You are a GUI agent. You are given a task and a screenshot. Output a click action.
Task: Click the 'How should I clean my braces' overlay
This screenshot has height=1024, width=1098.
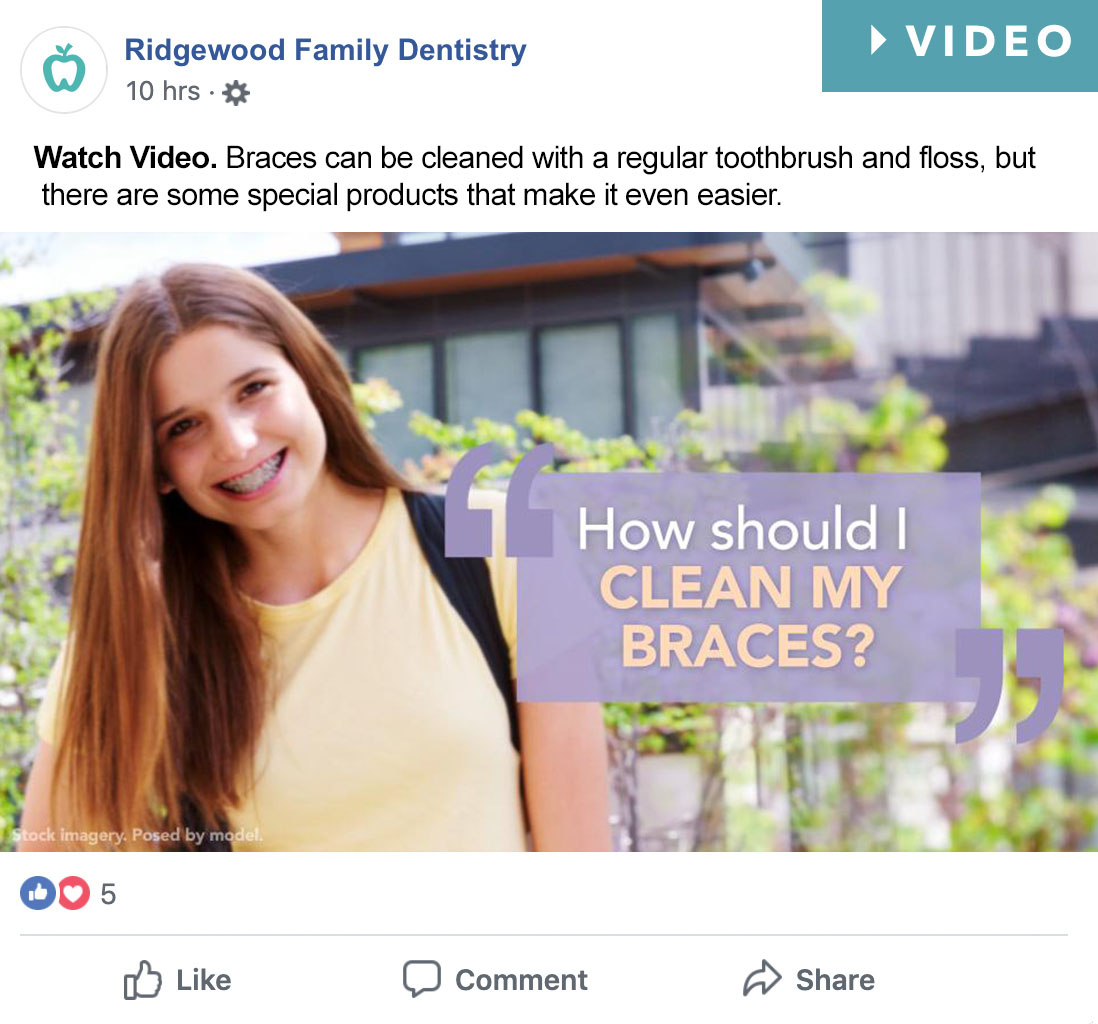coord(748,587)
